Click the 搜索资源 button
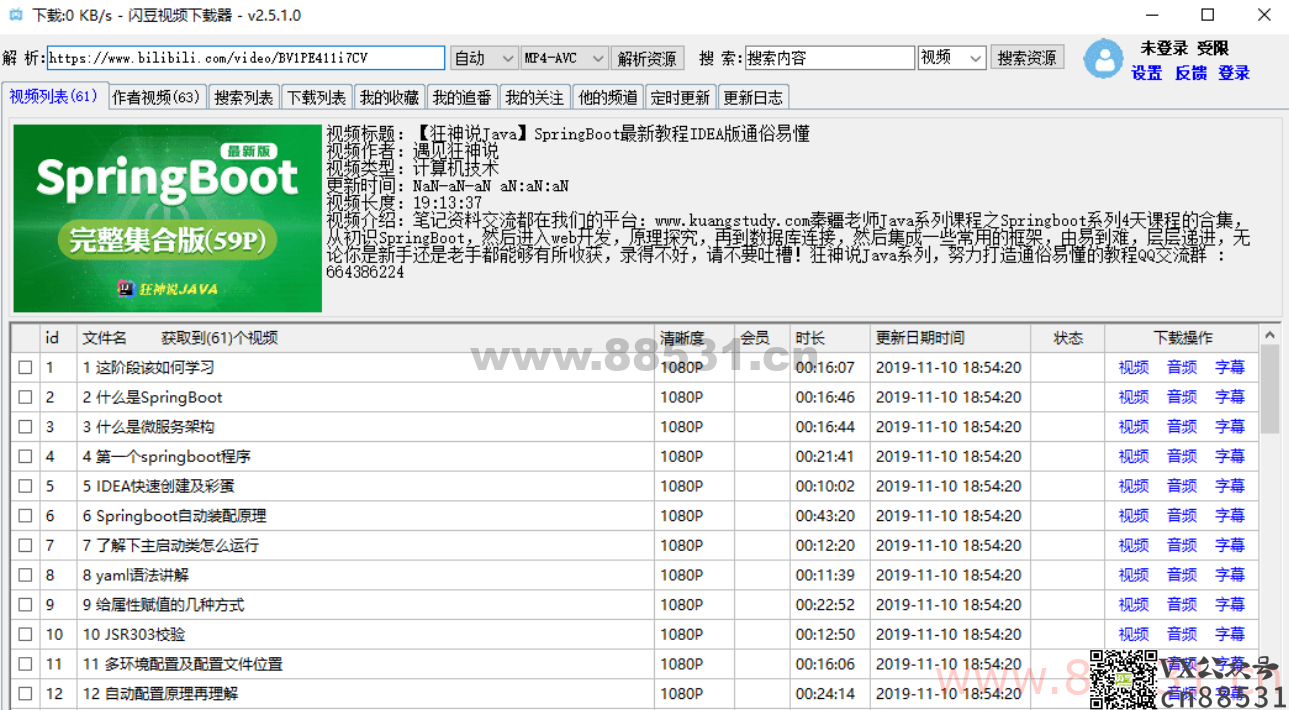This screenshot has width=1289, height=710. coord(1027,58)
